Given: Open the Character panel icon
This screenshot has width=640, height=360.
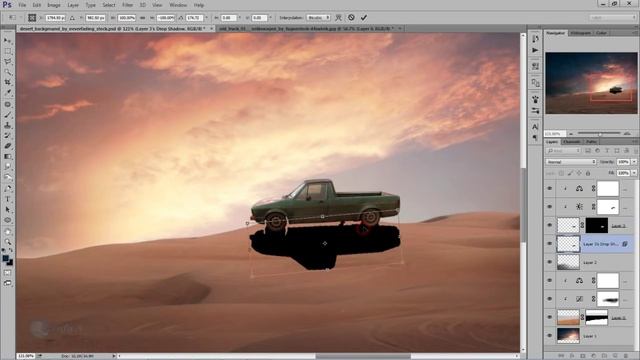Looking at the screenshot, I should click(x=535, y=127).
